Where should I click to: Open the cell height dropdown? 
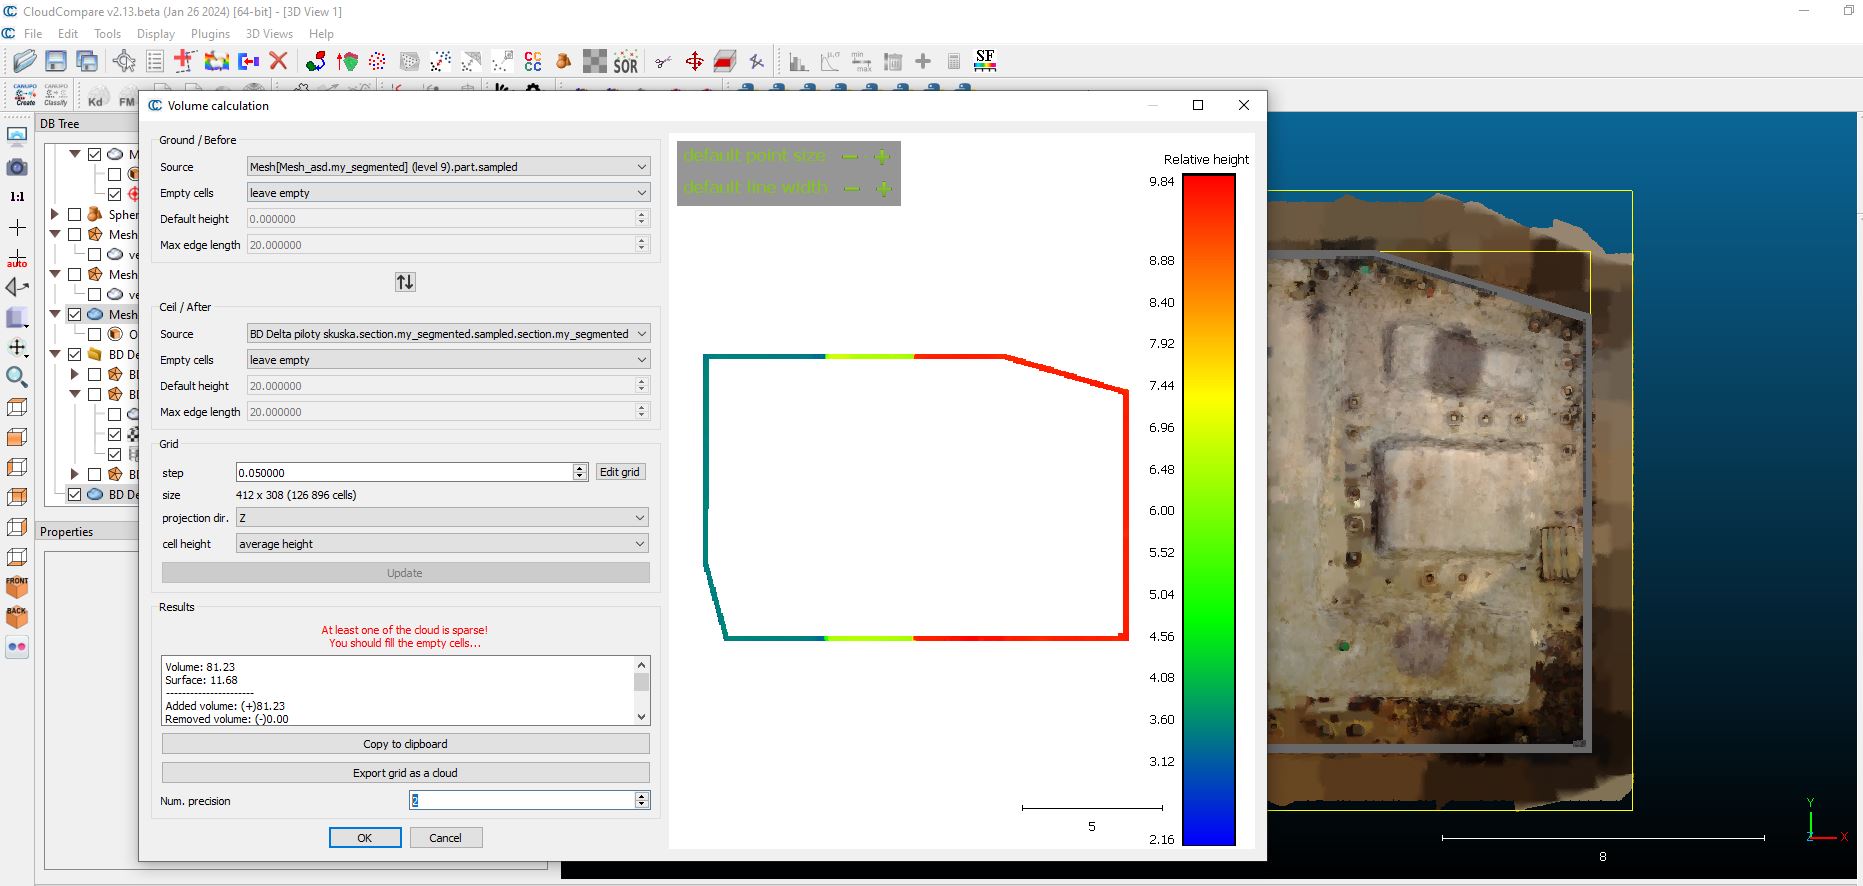click(x=441, y=544)
